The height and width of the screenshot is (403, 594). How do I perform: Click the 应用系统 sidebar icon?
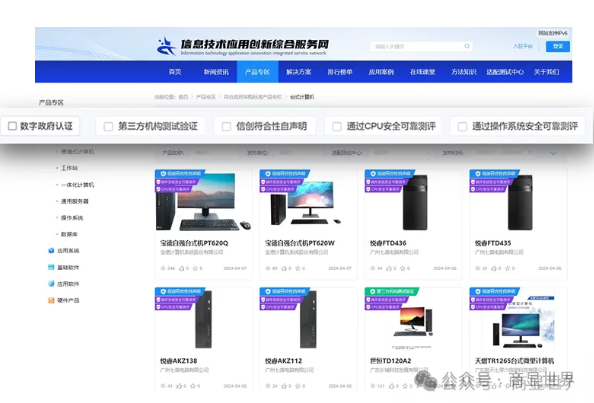51,250
